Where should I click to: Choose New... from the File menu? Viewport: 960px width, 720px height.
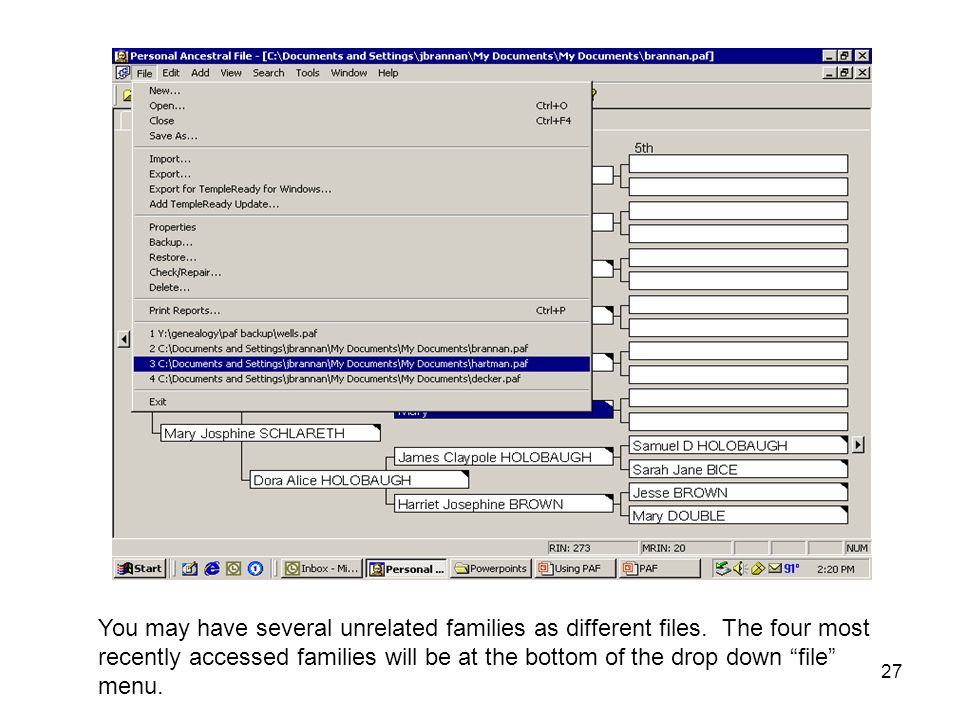[x=362, y=91]
